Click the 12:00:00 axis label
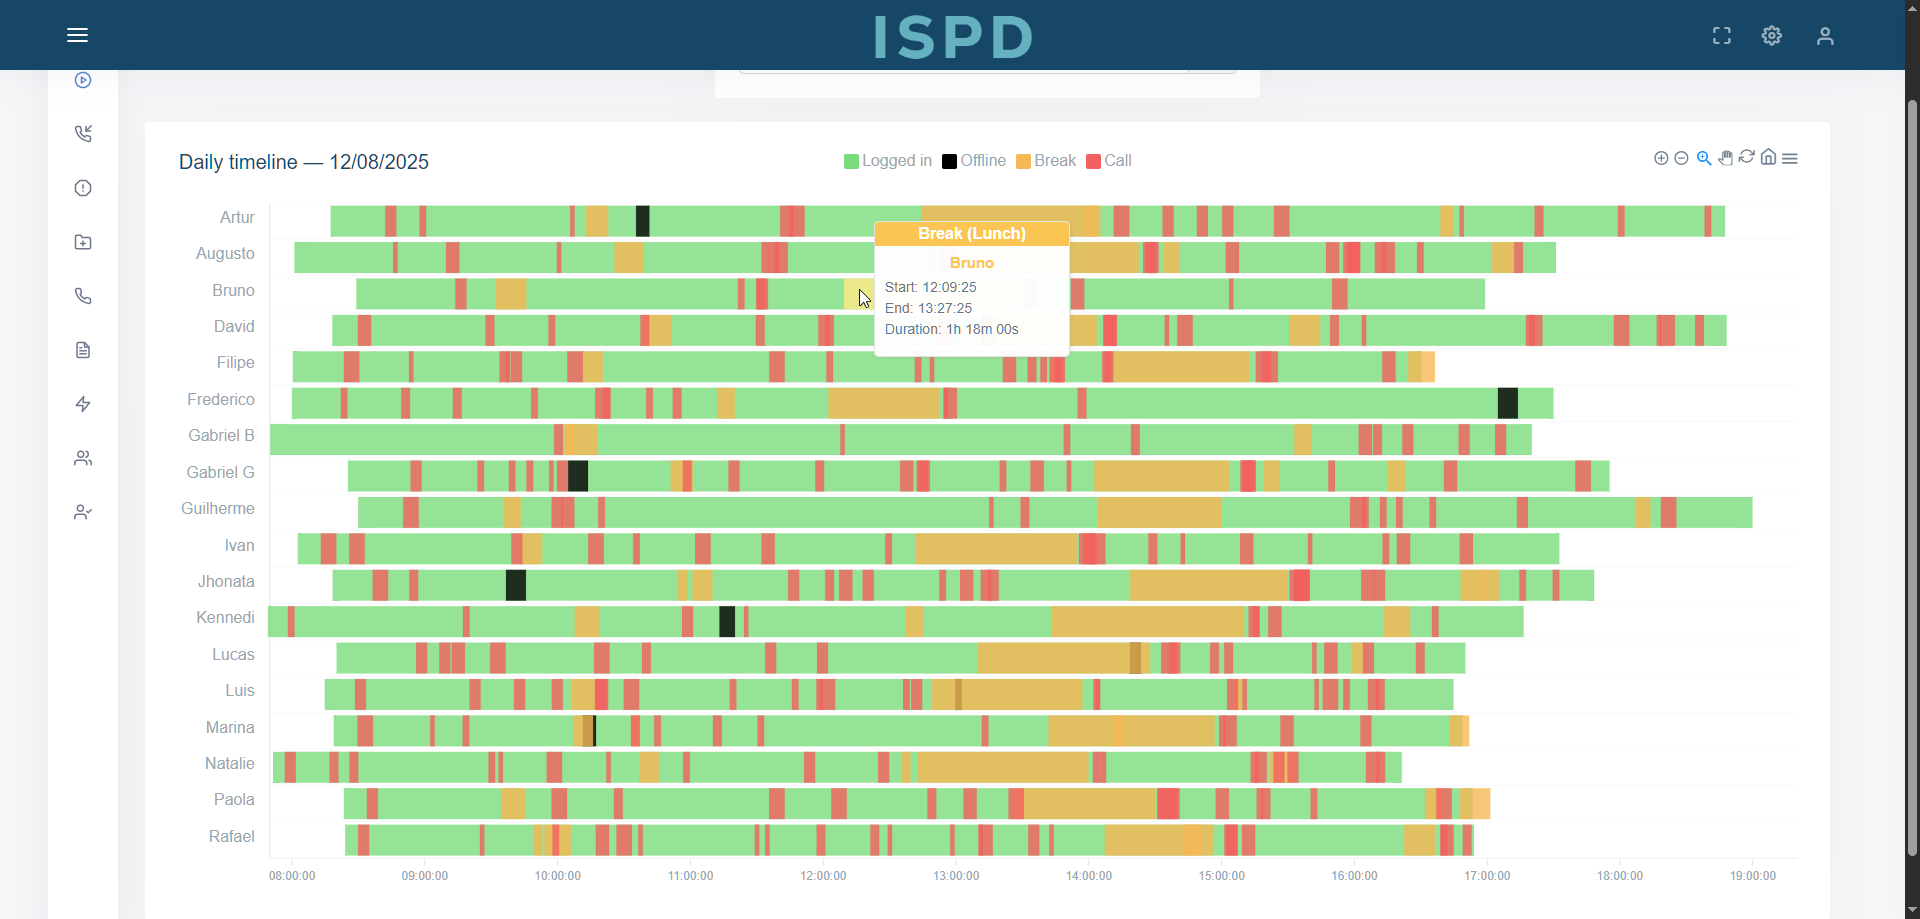Viewport: 1920px width, 919px height. pyautogui.click(x=823, y=876)
